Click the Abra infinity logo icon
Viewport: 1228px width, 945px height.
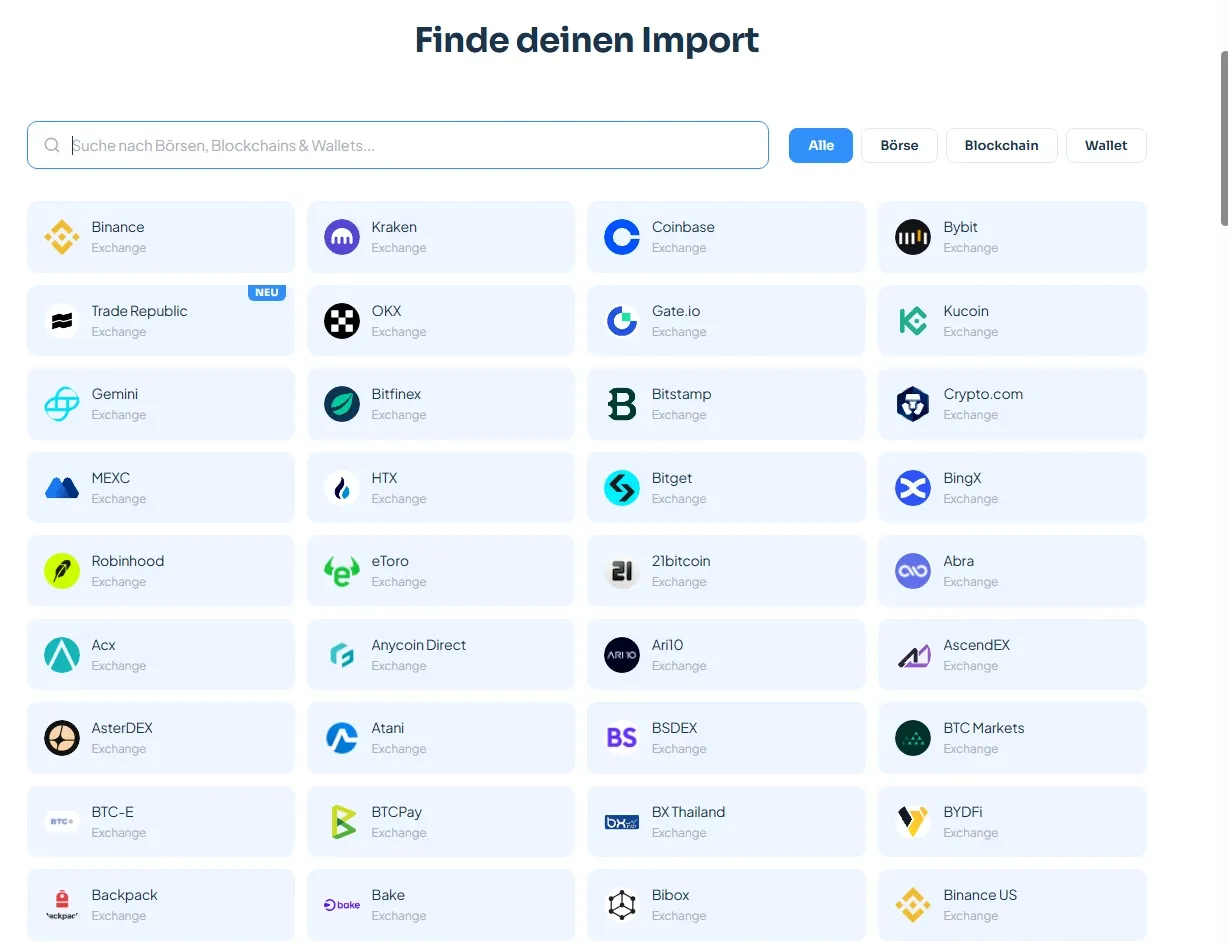tap(913, 571)
